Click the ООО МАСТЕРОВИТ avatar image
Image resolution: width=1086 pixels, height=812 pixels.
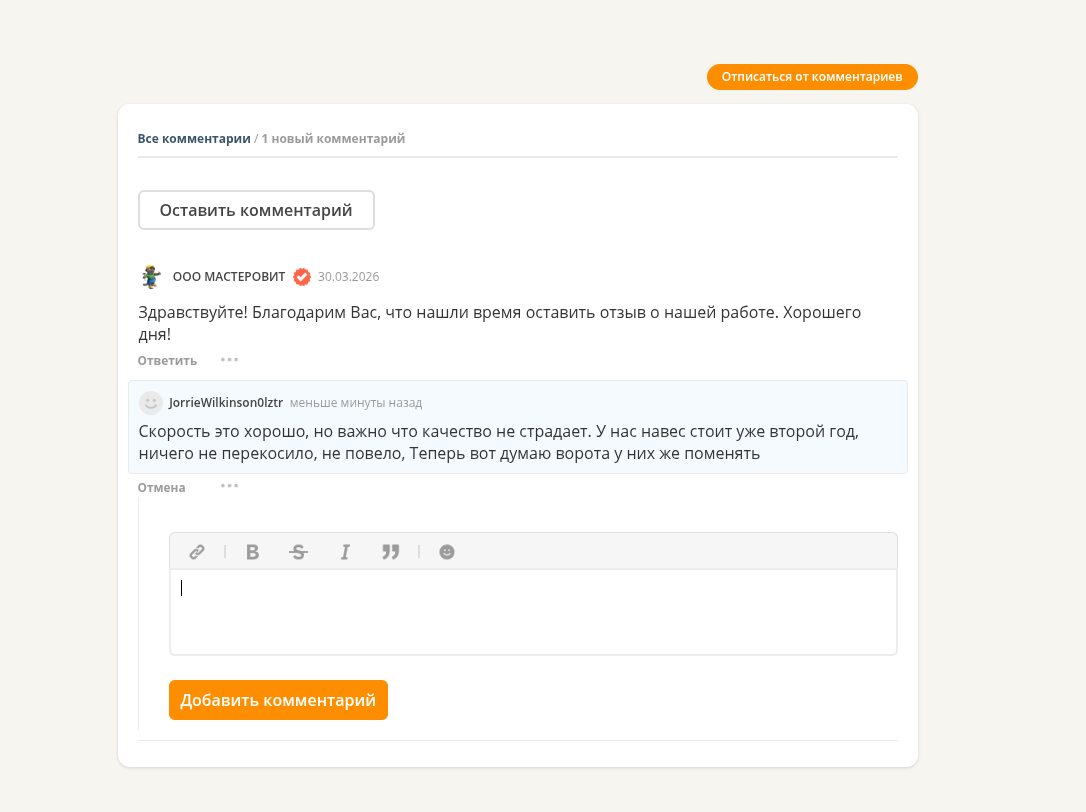tap(151, 276)
